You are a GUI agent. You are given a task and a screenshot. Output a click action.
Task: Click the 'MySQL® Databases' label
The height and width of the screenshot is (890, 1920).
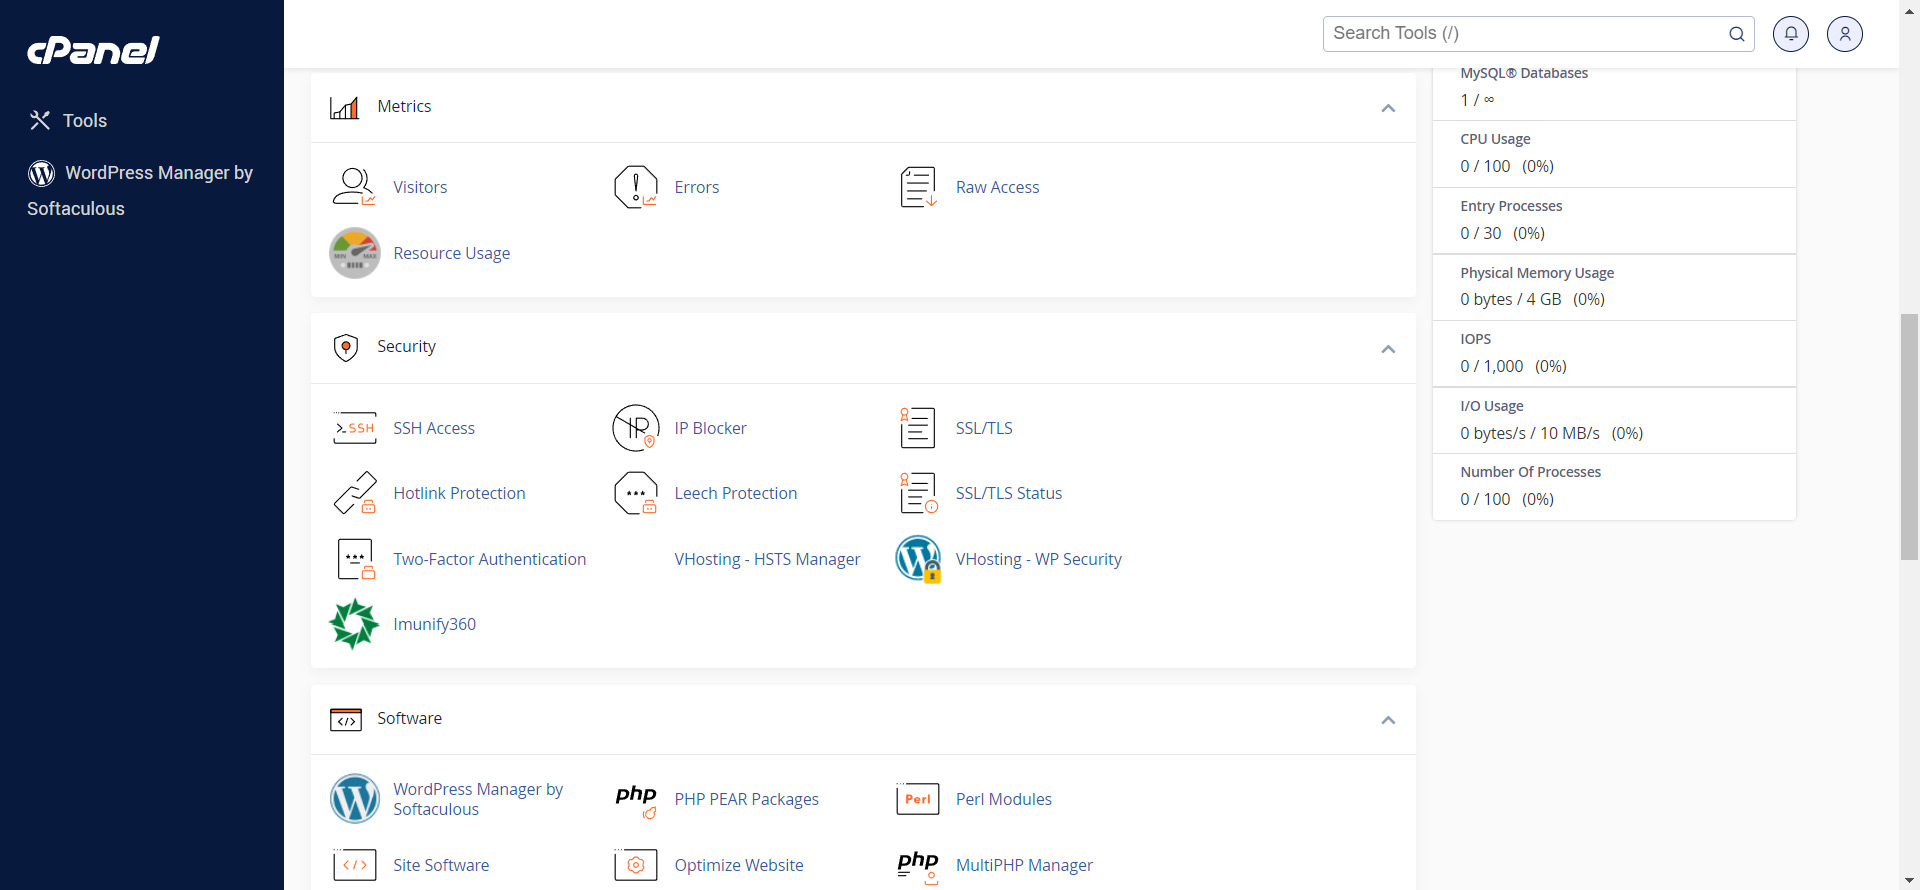coord(1524,73)
